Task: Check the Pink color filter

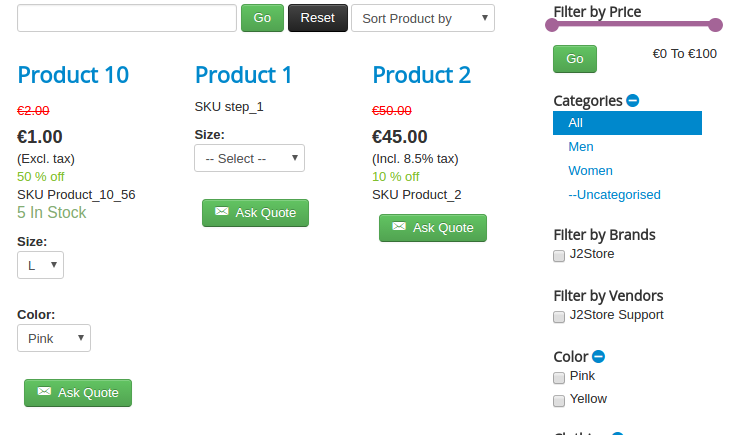Action: 559,378
